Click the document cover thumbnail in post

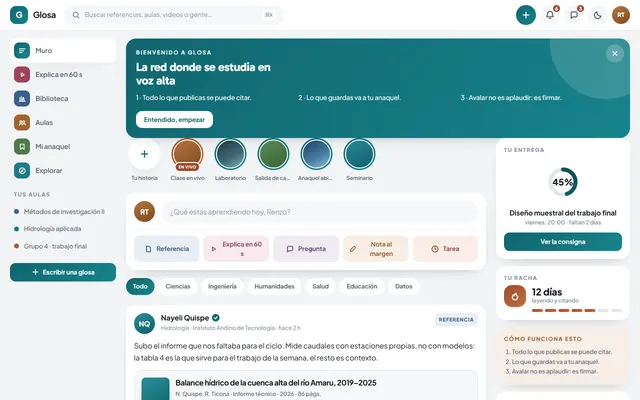coord(156,389)
